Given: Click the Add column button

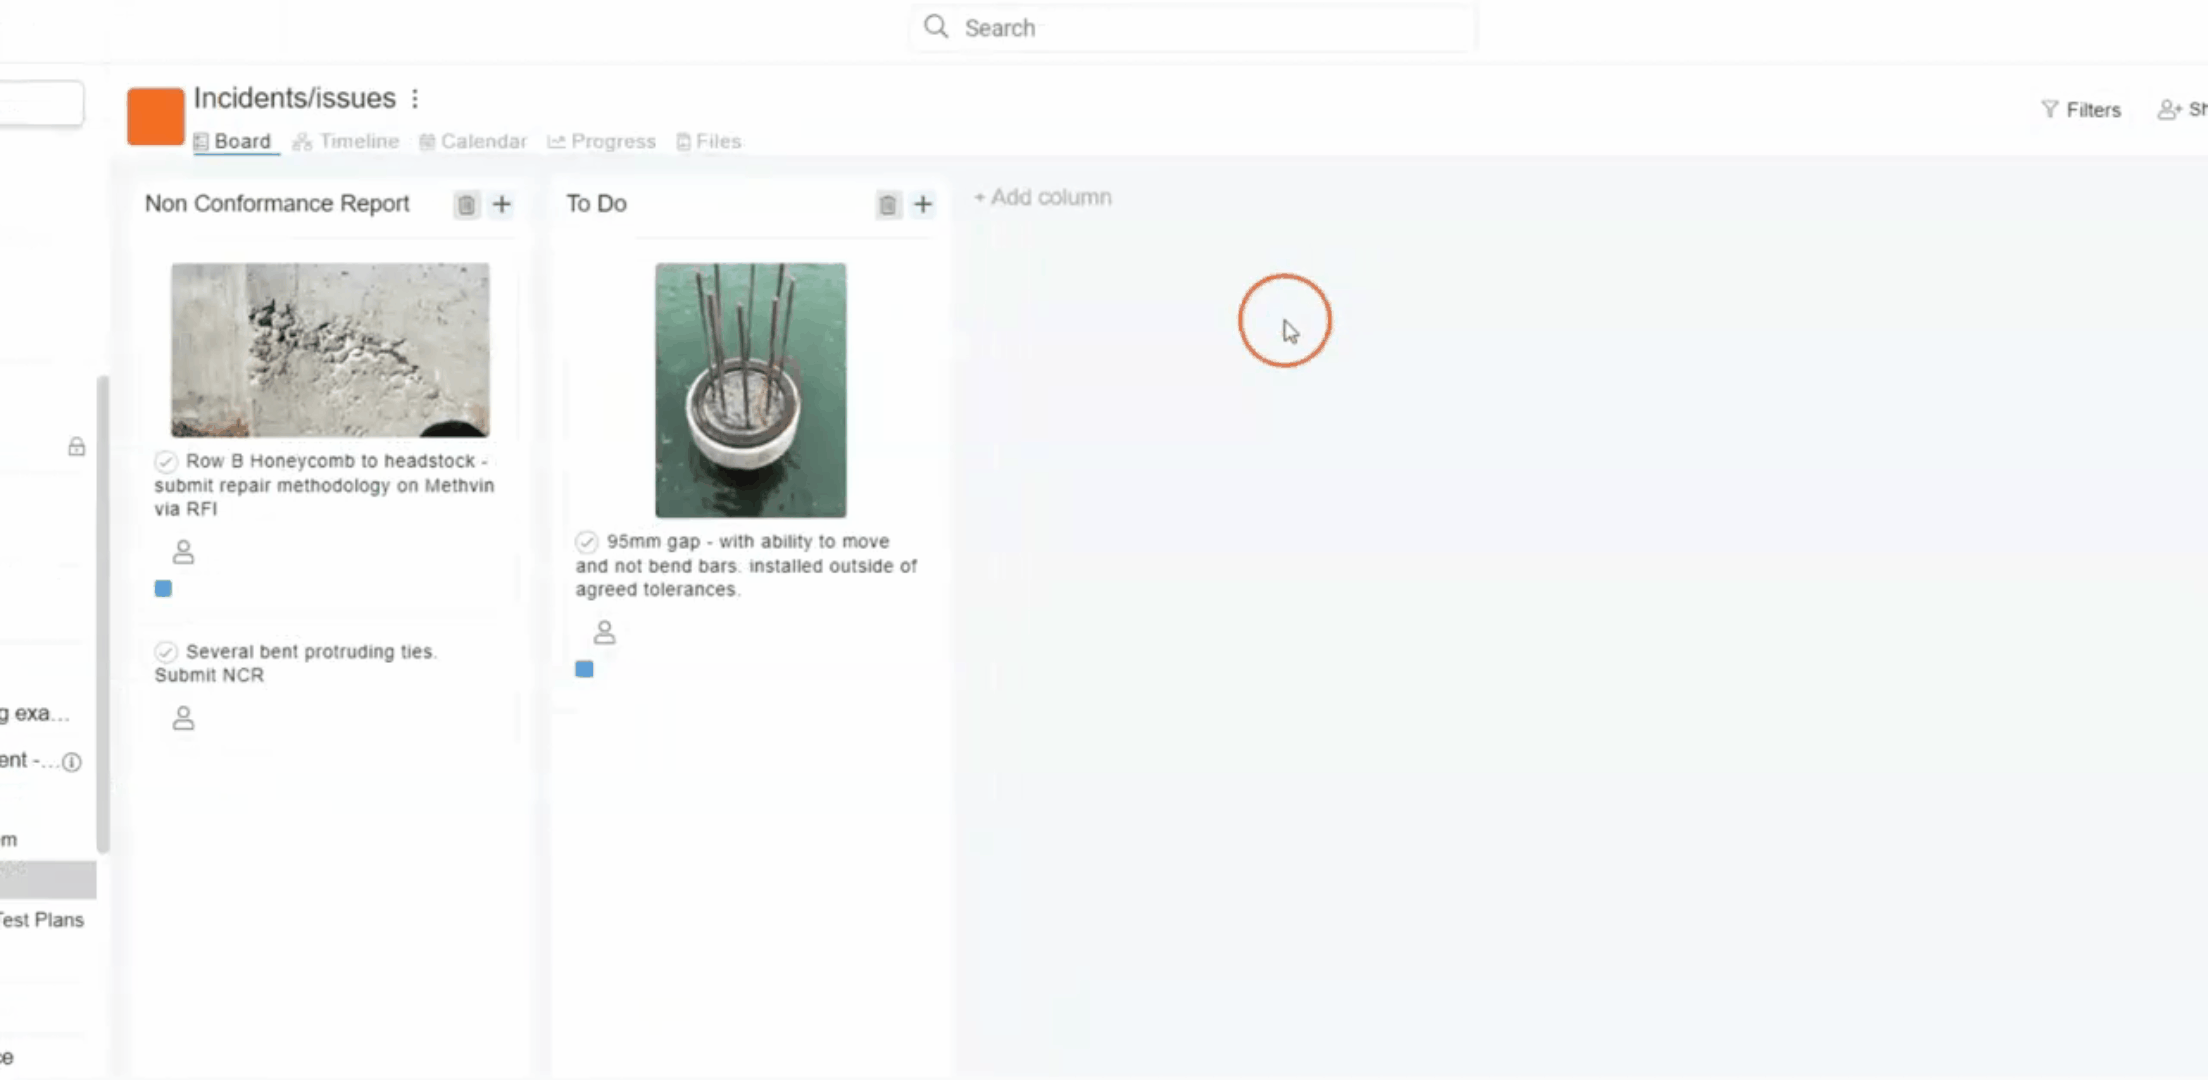Looking at the screenshot, I should point(1043,198).
